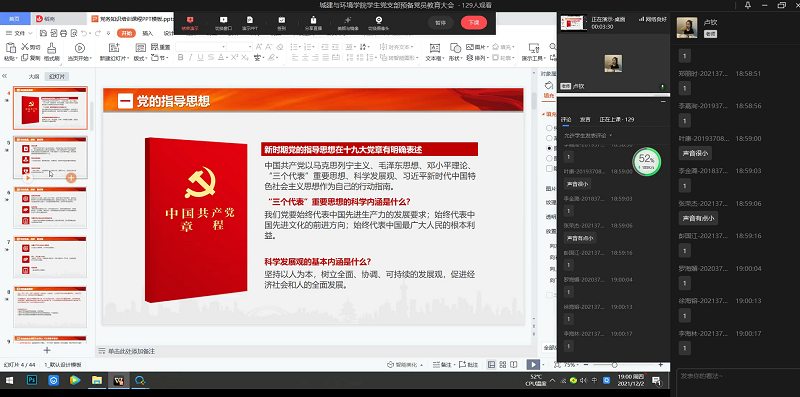Switch to reading view icon in status bar
Image resolution: width=800 pixels, height=397 pixels.
(514, 364)
